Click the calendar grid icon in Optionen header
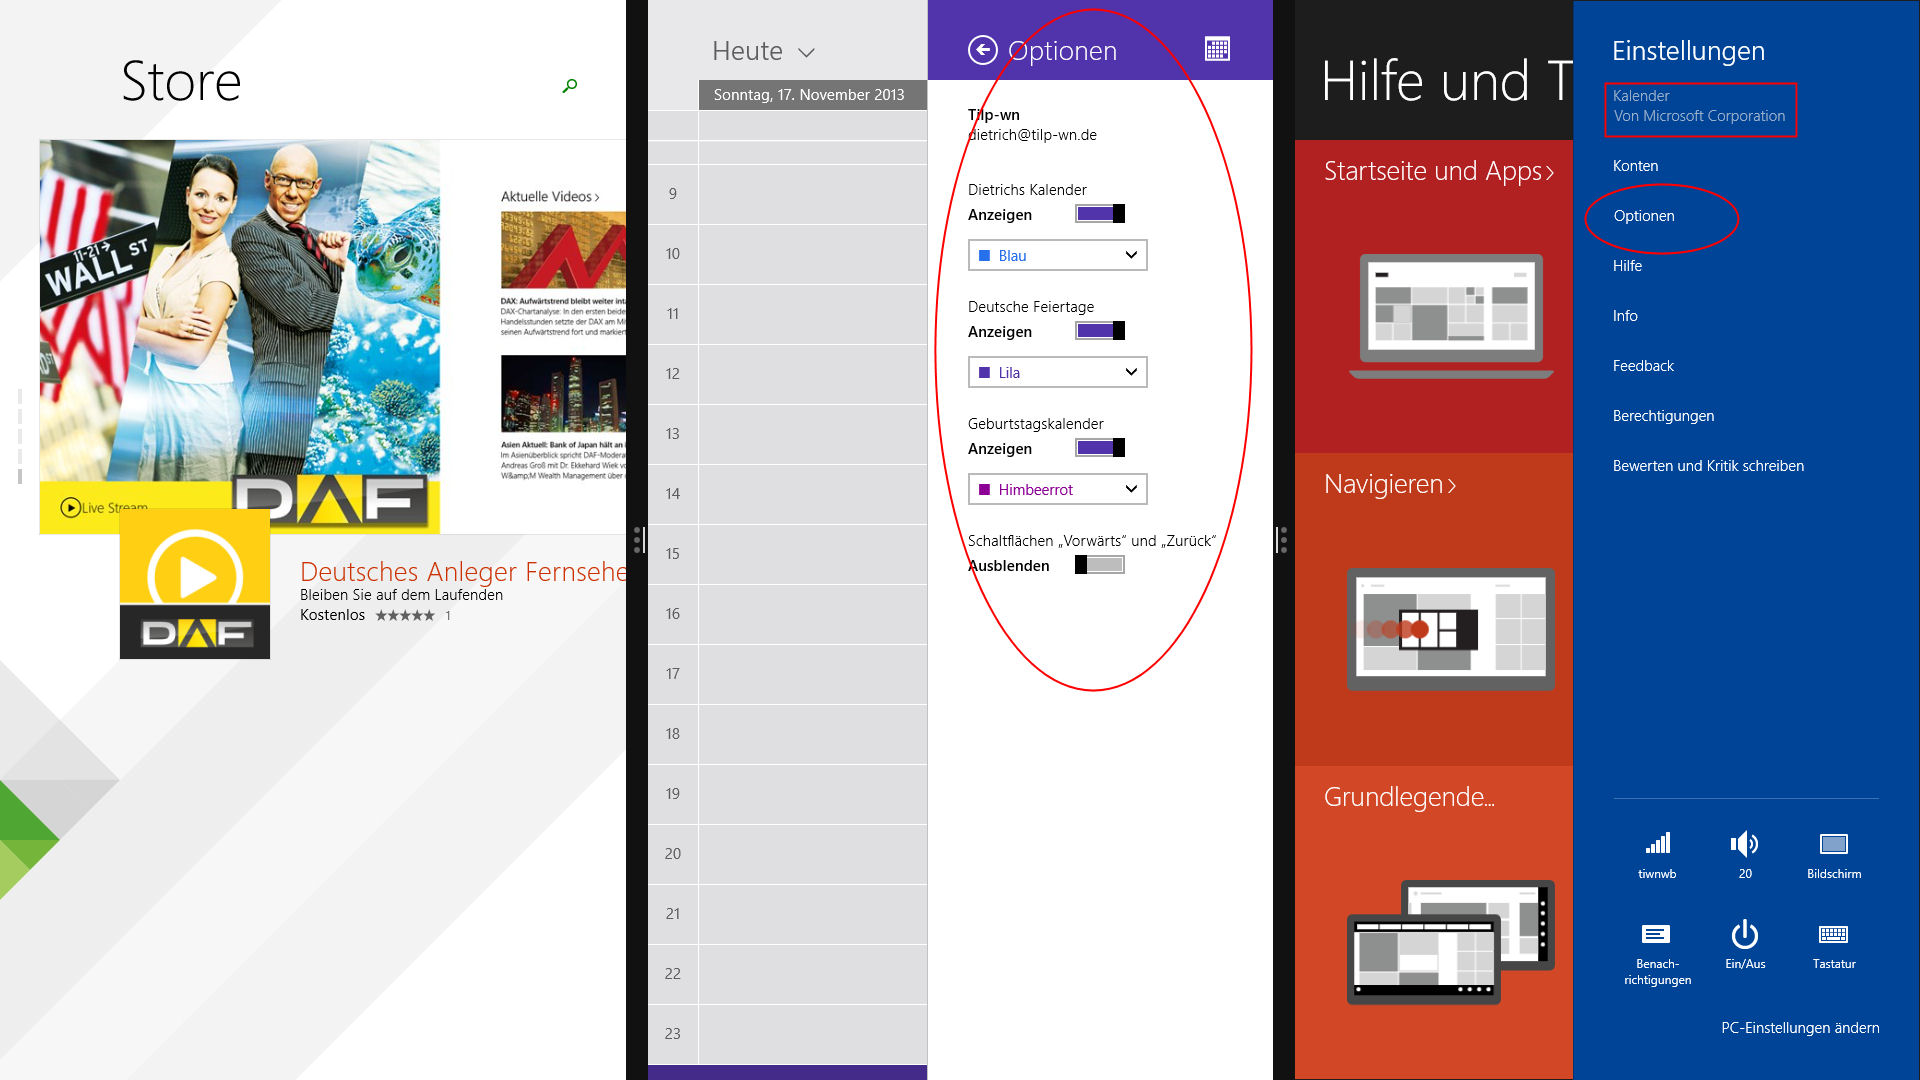 (x=1217, y=49)
